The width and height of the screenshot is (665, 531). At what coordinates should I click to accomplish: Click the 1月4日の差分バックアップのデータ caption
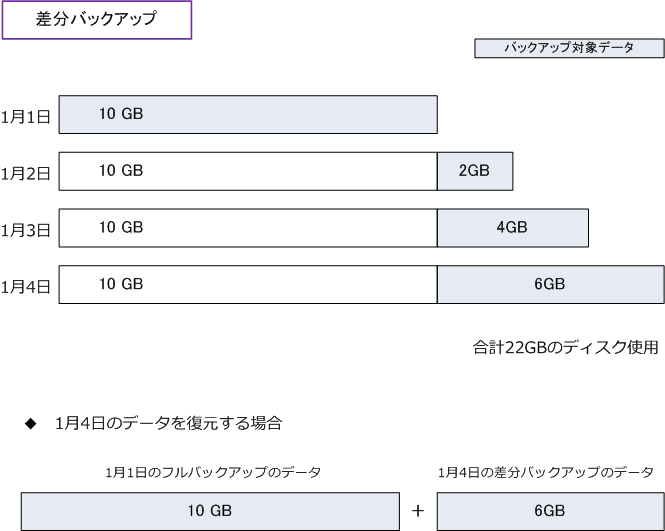click(546, 472)
